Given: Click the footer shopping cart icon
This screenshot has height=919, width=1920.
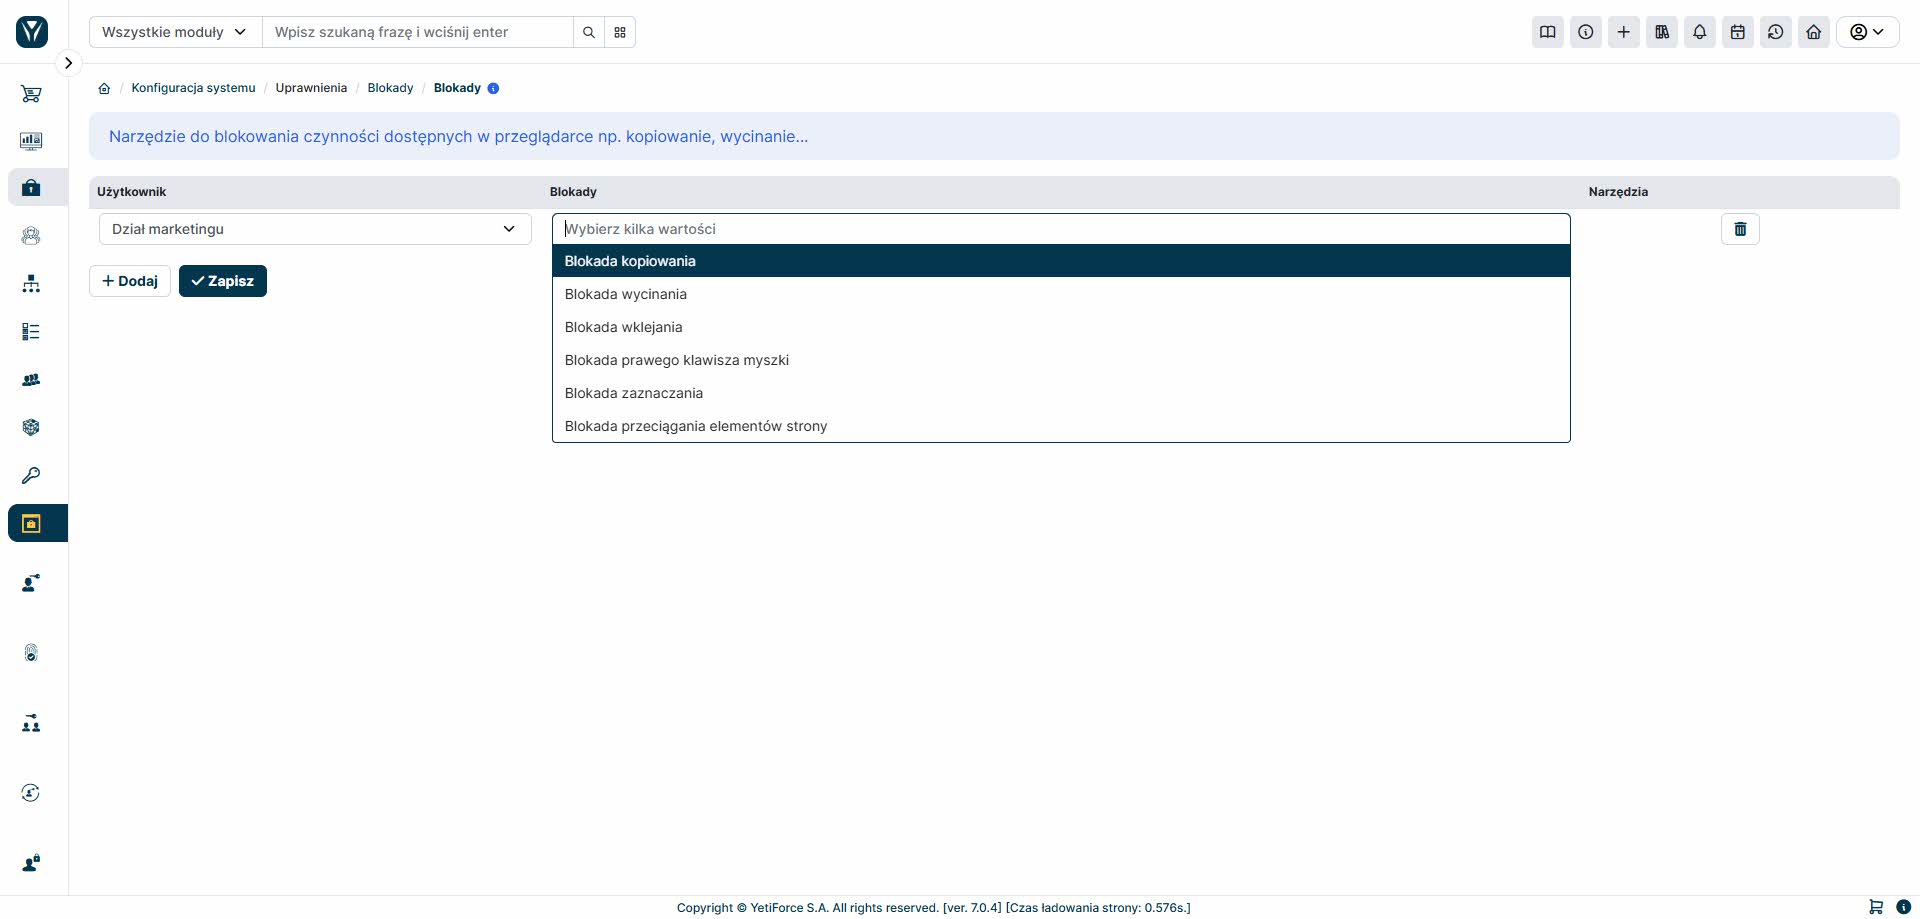Looking at the screenshot, I should click(x=1876, y=907).
